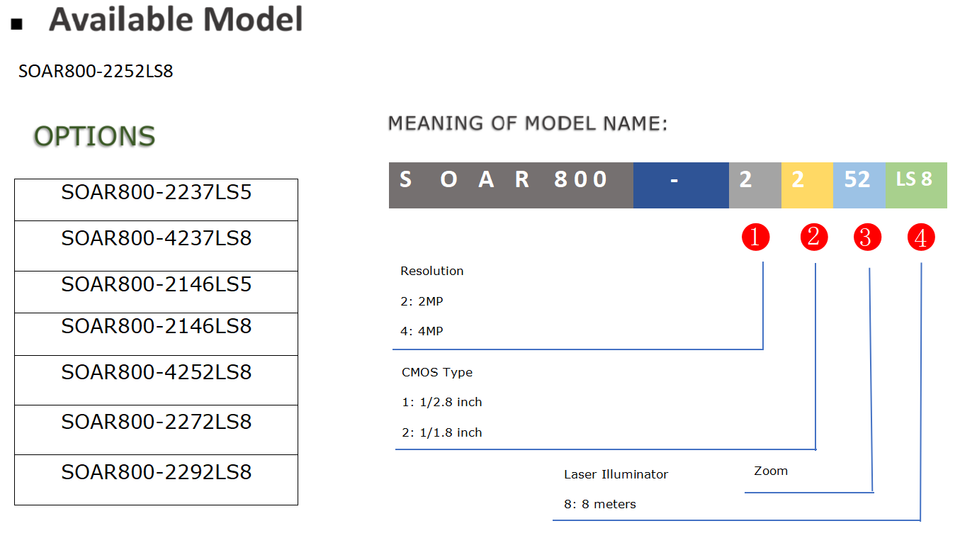Image resolution: width=960 pixels, height=543 pixels.
Task: Click the dark blue dash segment
Action: point(680,185)
